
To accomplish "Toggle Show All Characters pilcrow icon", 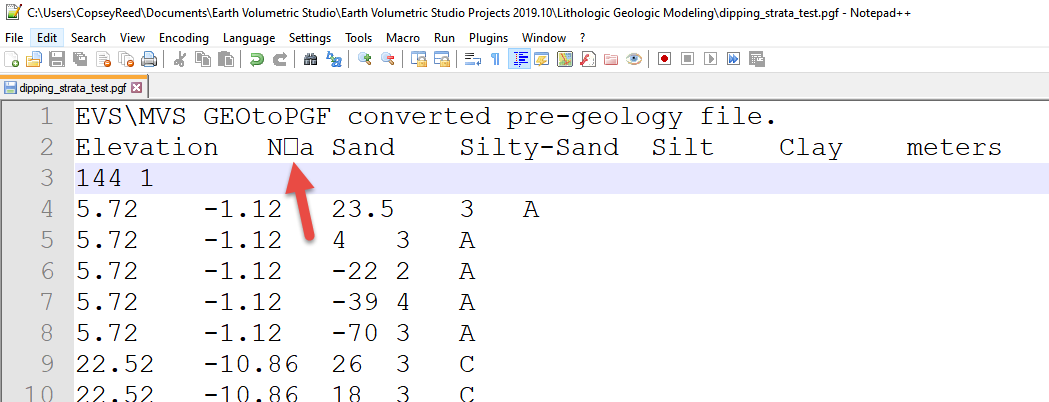I will (495, 60).
